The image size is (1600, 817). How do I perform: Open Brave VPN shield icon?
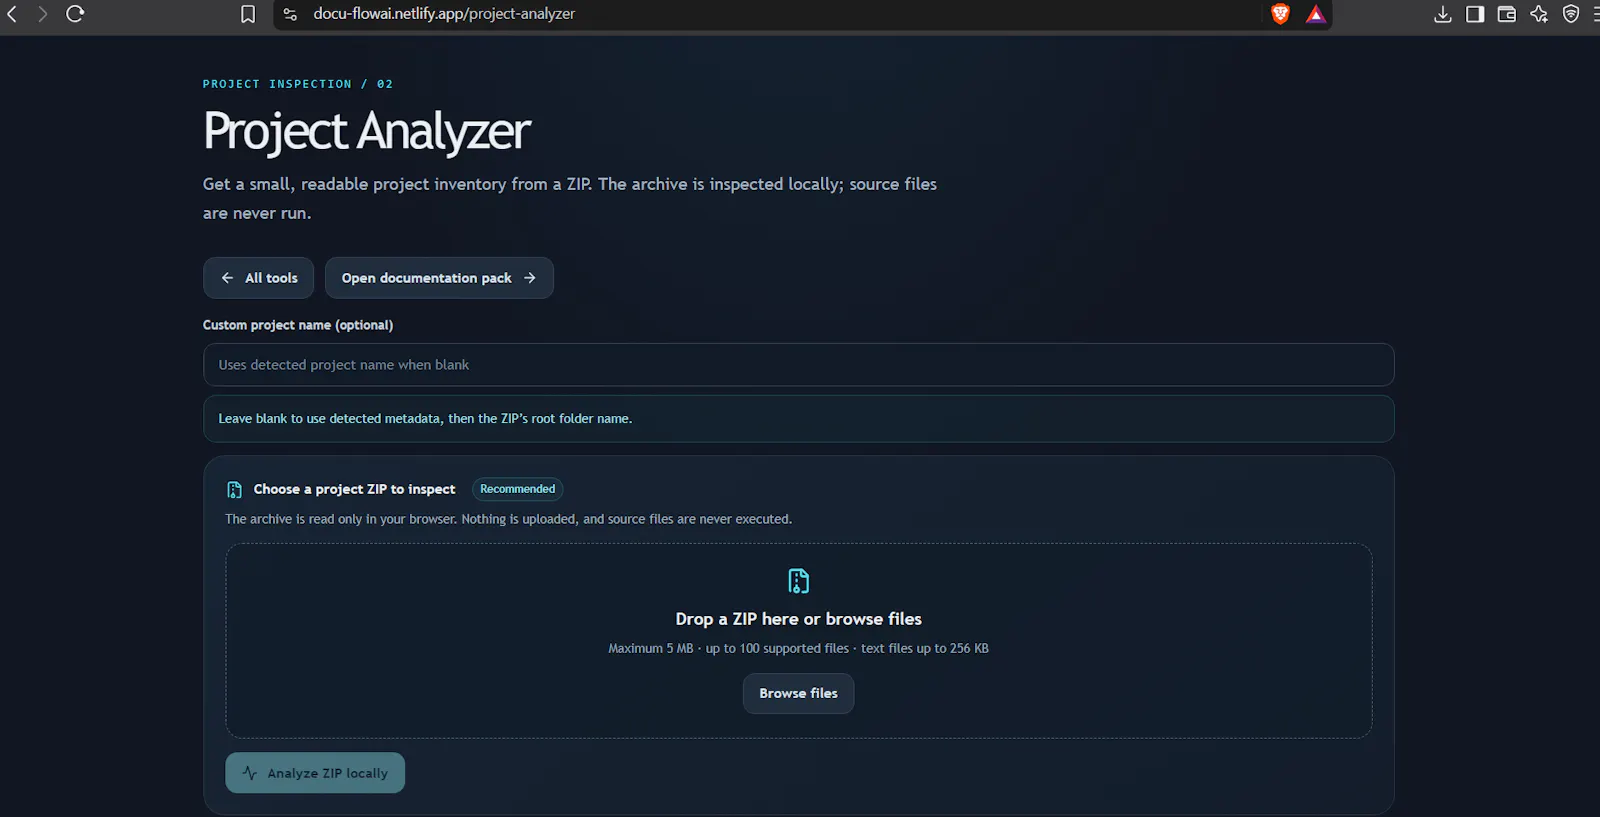click(x=1571, y=14)
